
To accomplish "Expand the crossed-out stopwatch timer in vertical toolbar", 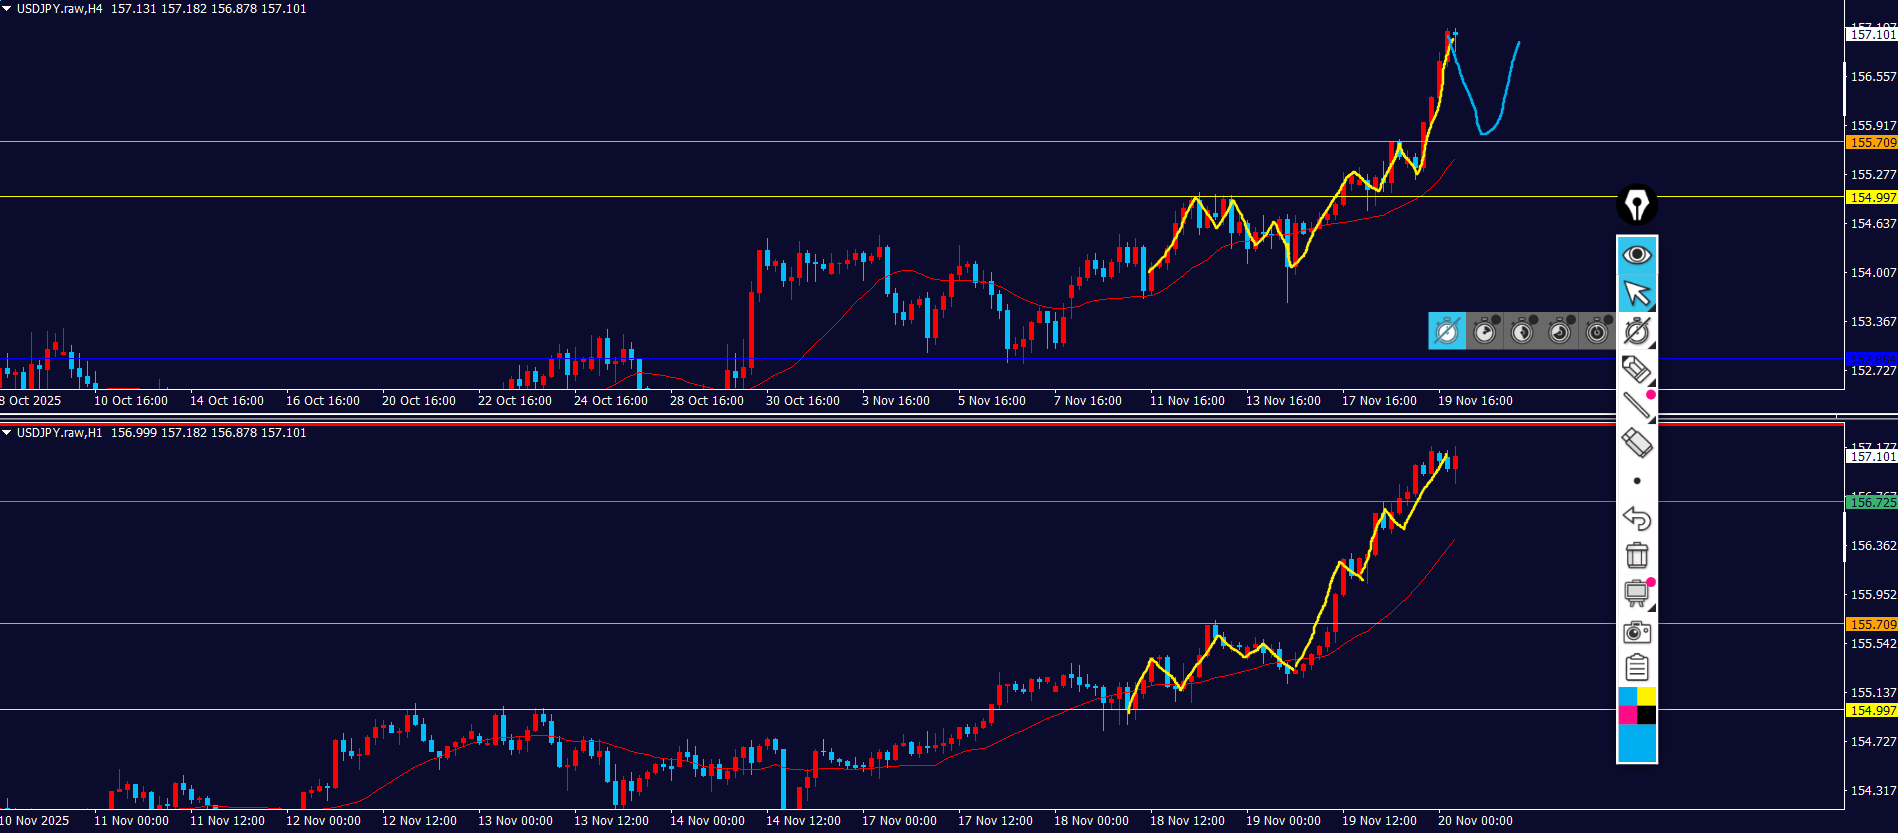I will (x=1637, y=331).
